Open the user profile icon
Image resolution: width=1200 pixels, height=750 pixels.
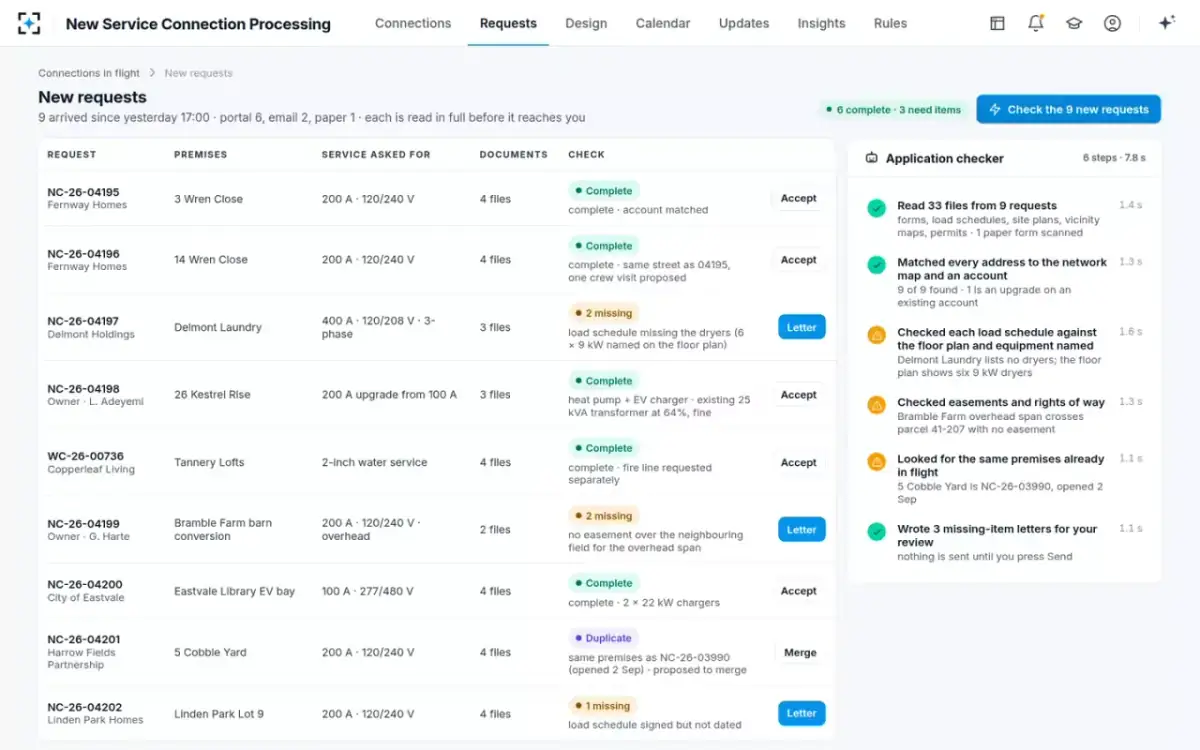(1112, 23)
